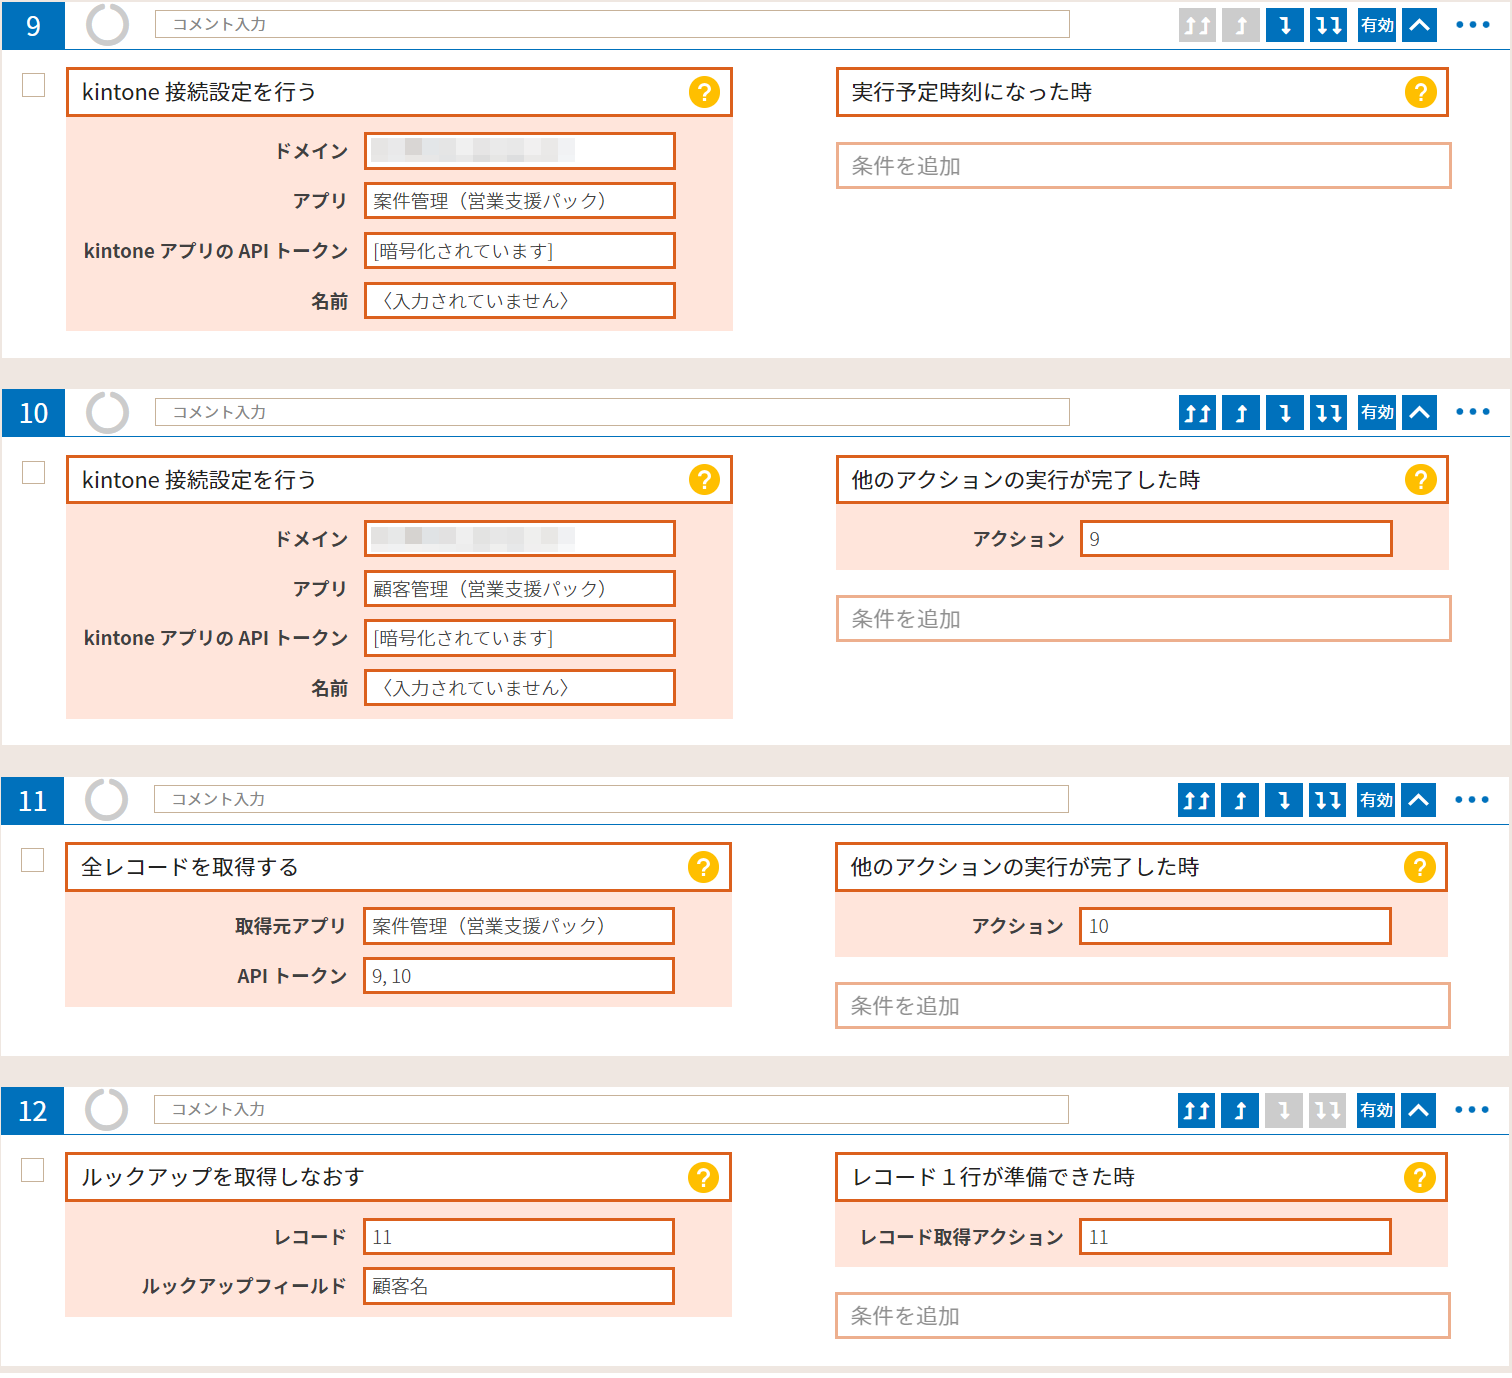This screenshot has height=1378, width=1512.
Task: Open help for row 11 他のアクションの実行が完了した時
Action: pos(1420,867)
